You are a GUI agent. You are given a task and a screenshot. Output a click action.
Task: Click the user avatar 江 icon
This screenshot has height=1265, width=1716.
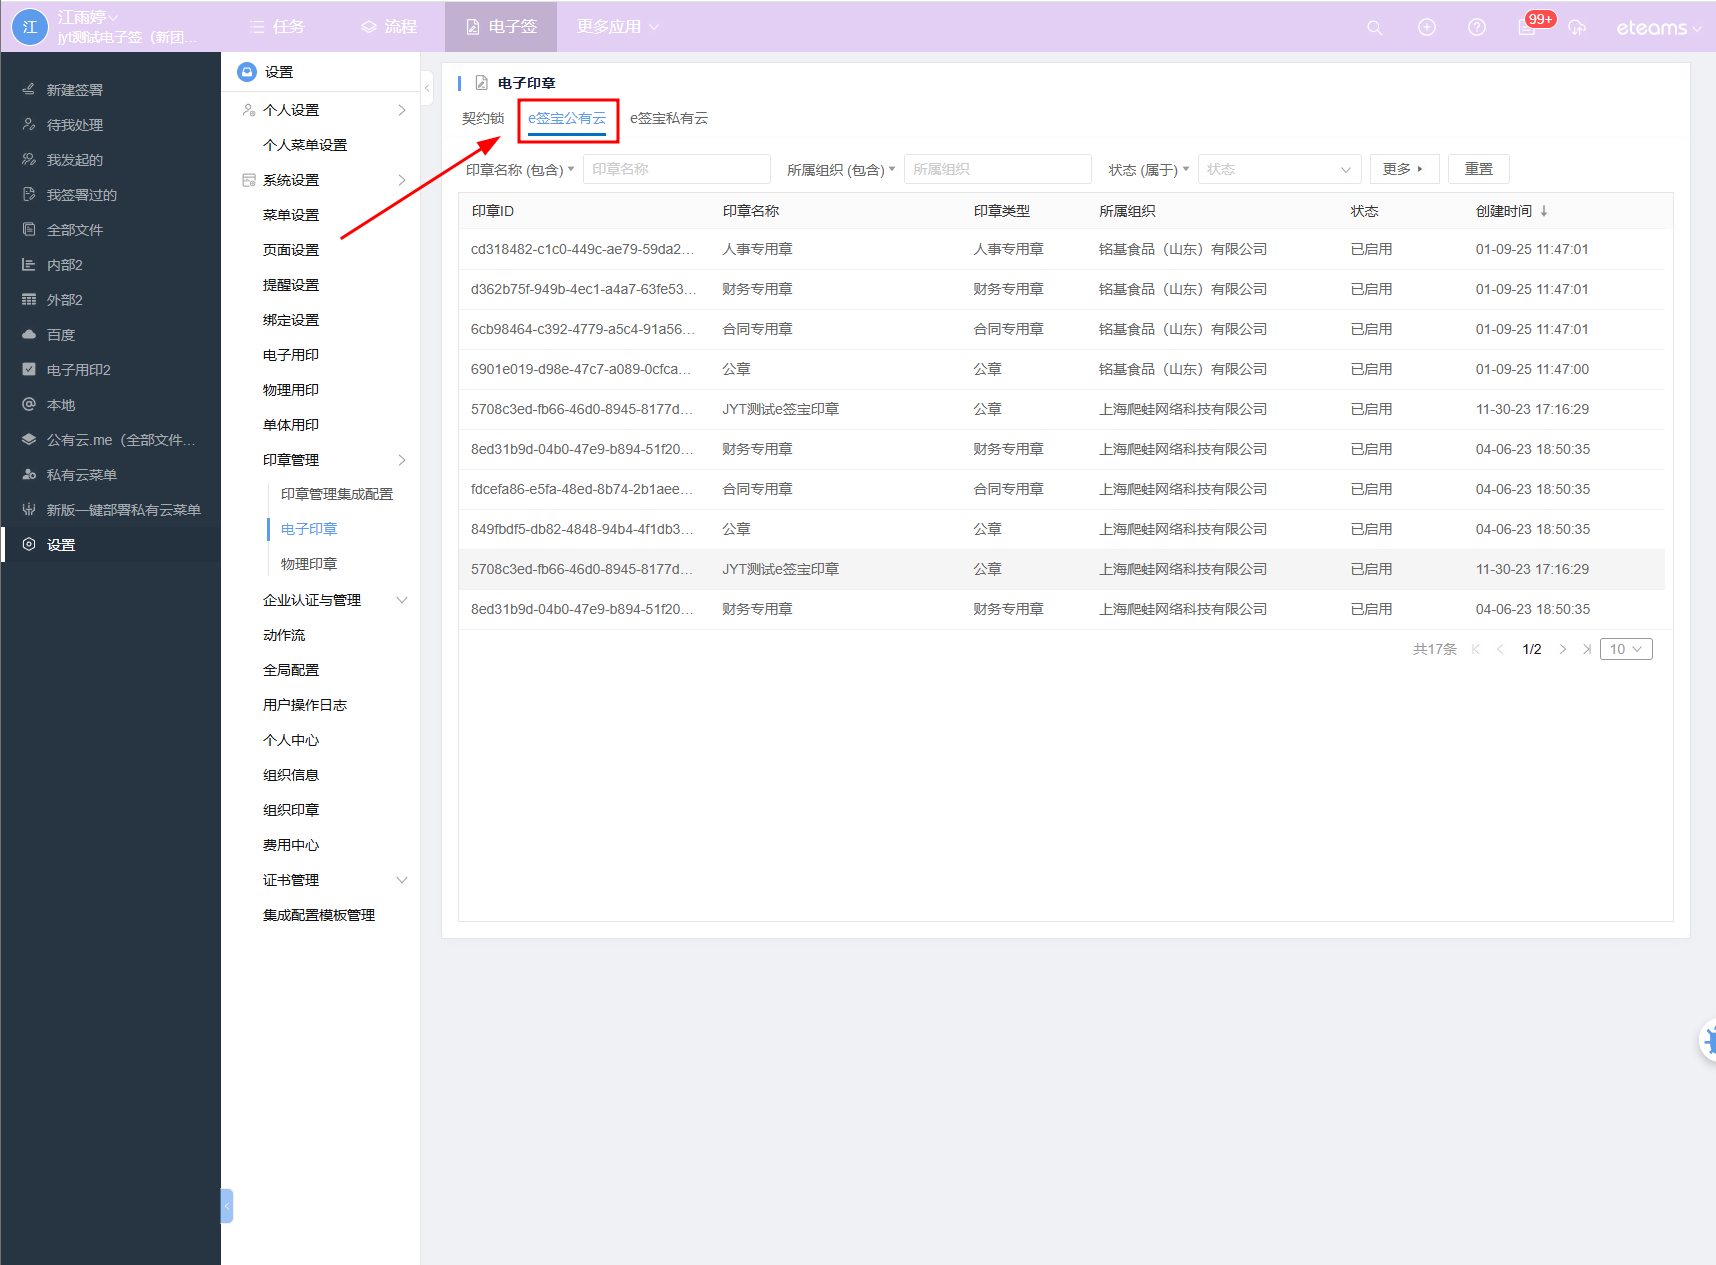click(30, 27)
